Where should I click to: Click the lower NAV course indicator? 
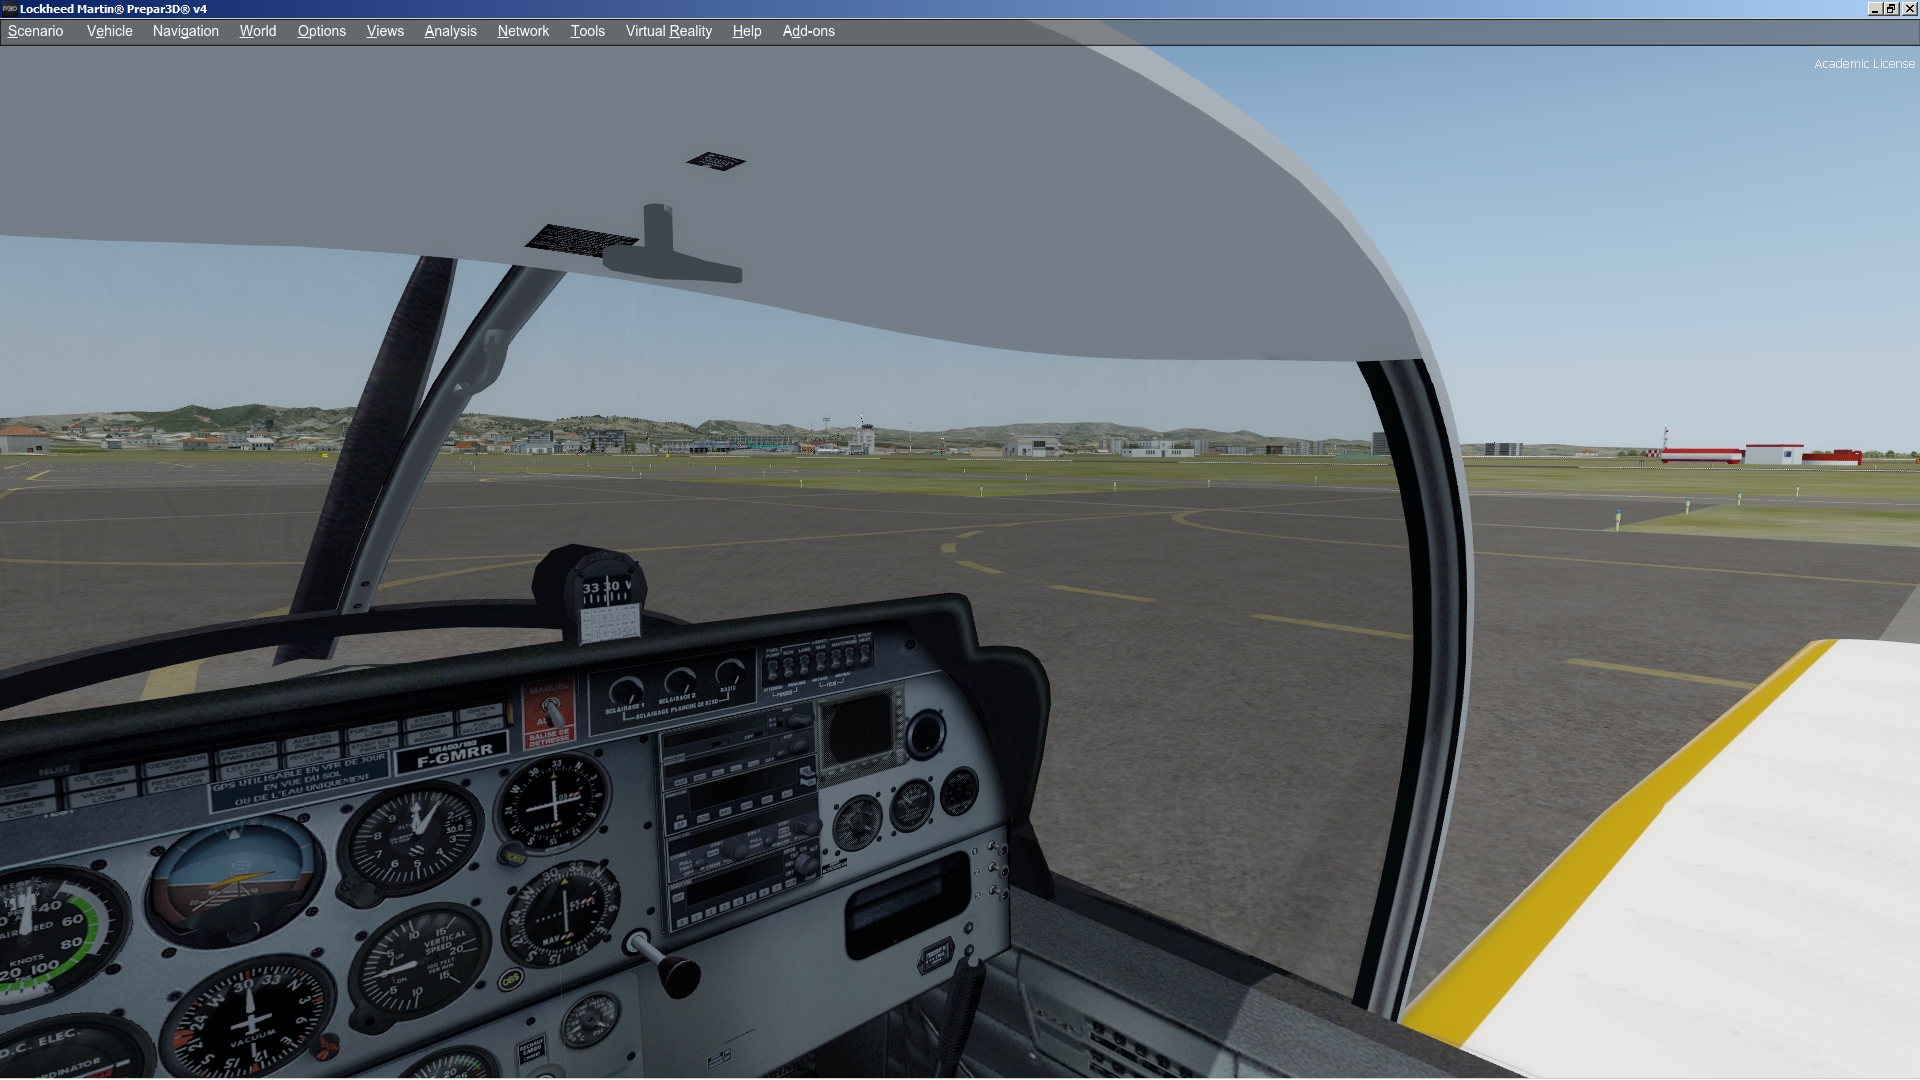(562, 912)
